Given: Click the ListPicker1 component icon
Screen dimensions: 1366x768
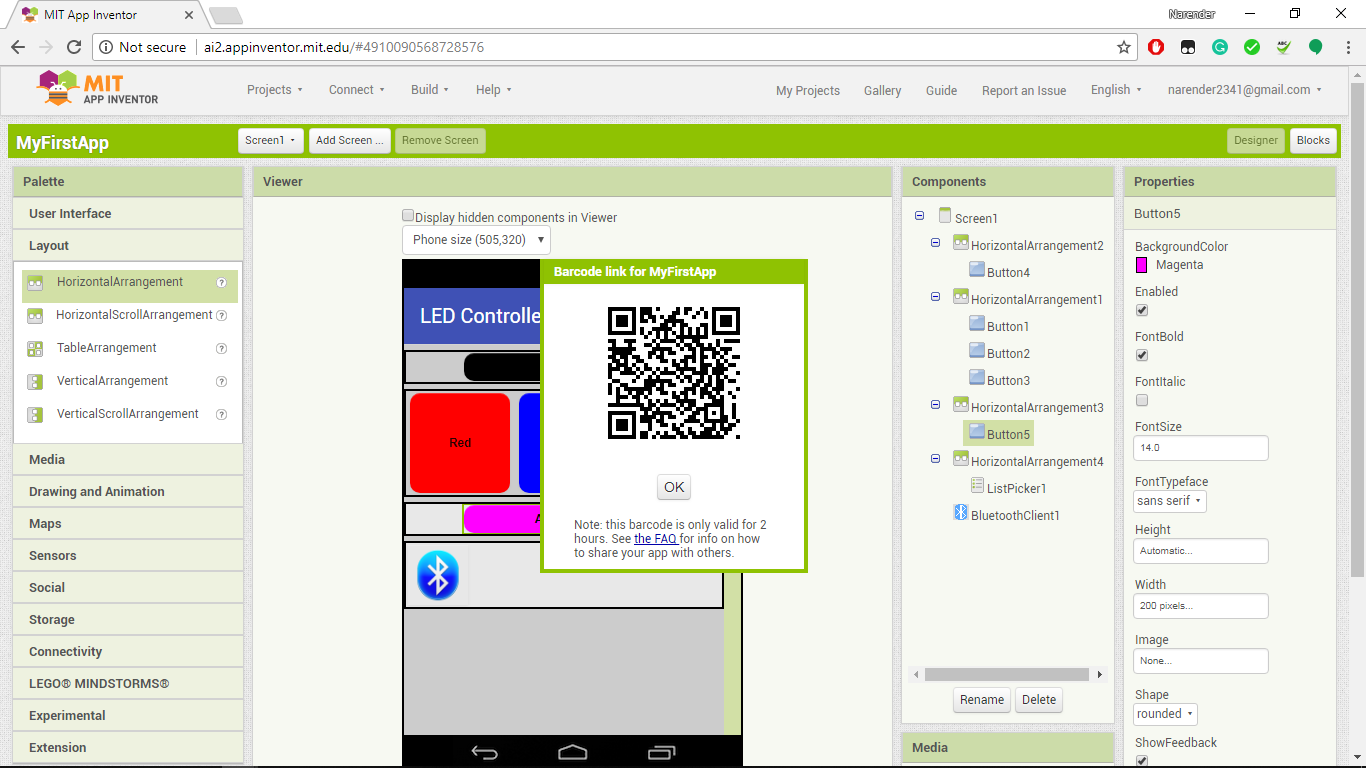Looking at the screenshot, I should tap(977, 485).
